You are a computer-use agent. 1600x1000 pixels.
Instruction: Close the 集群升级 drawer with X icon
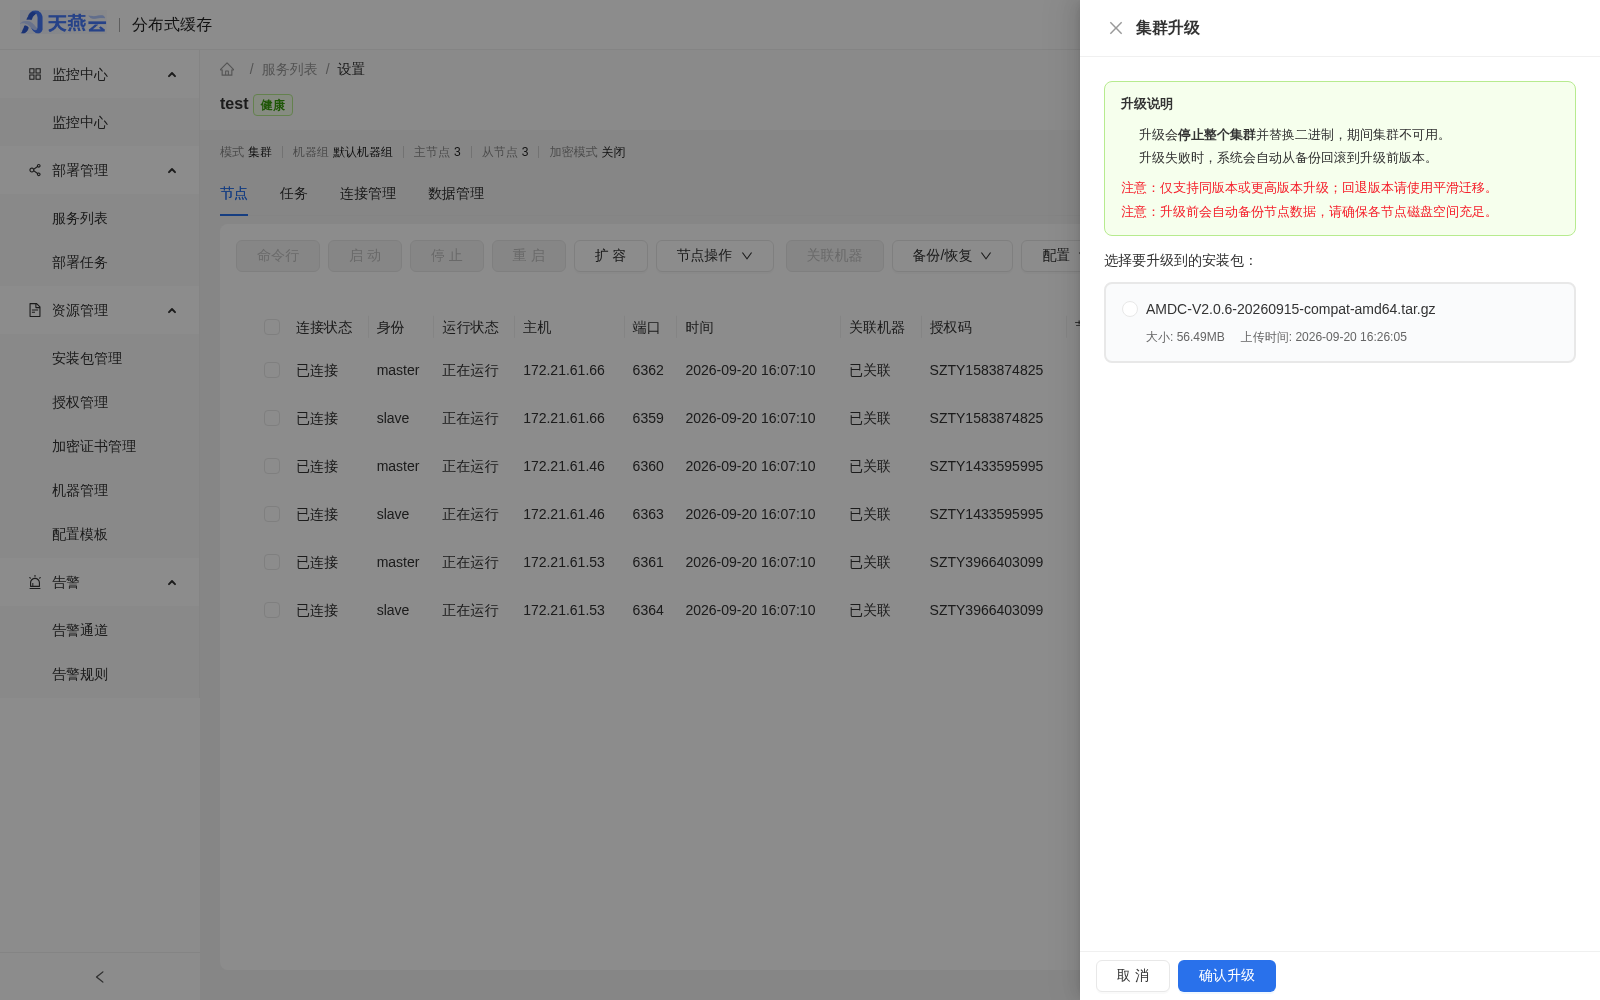click(x=1116, y=28)
